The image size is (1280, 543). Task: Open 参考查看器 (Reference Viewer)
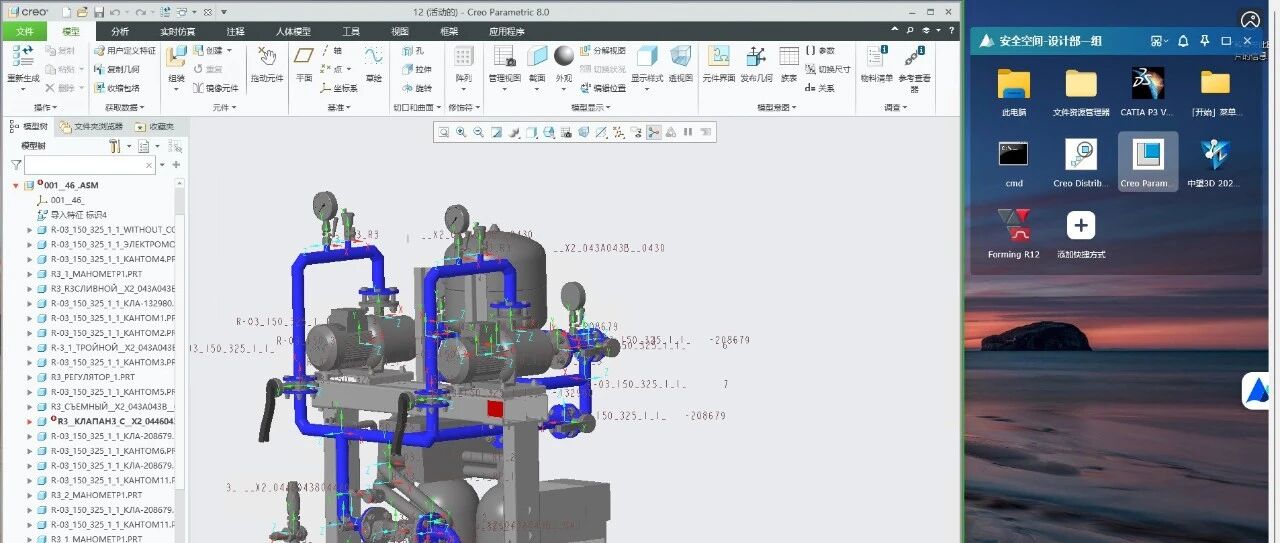pos(914,68)
